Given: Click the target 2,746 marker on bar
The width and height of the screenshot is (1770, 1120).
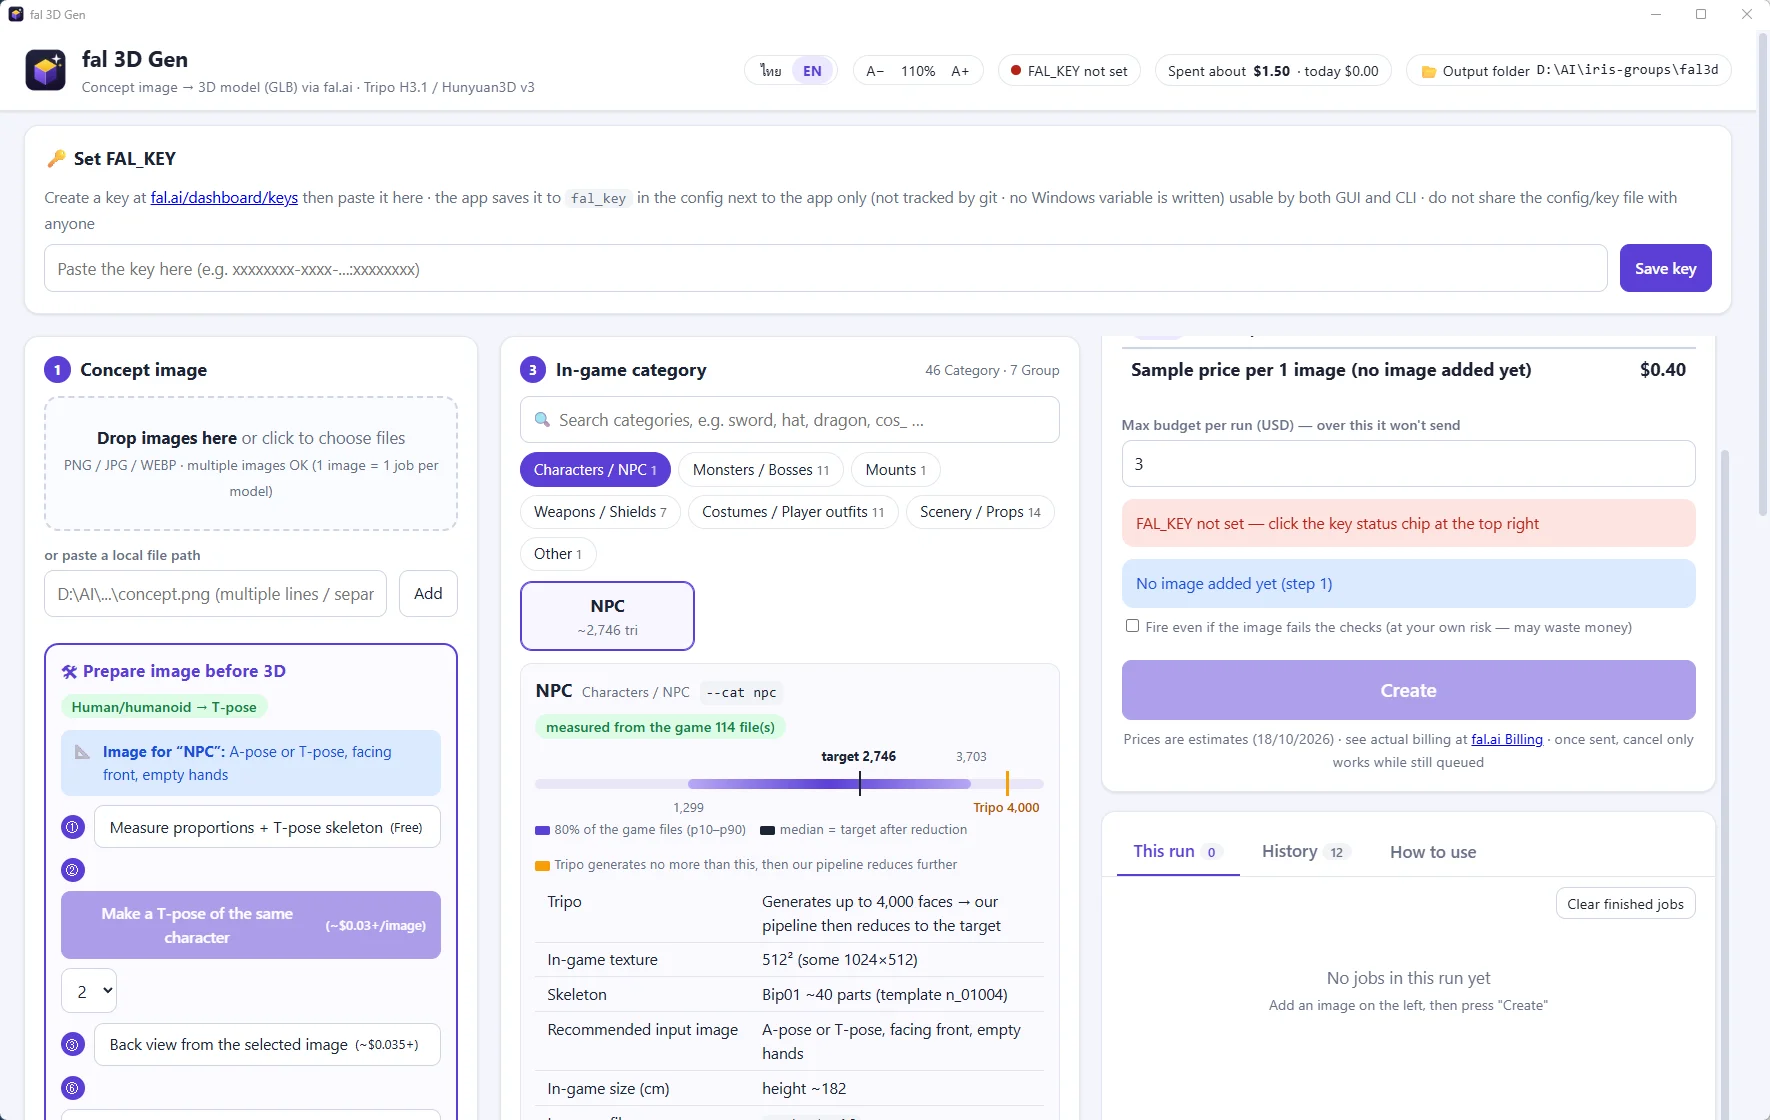Looking at the screenshot, I should (859, 783).
